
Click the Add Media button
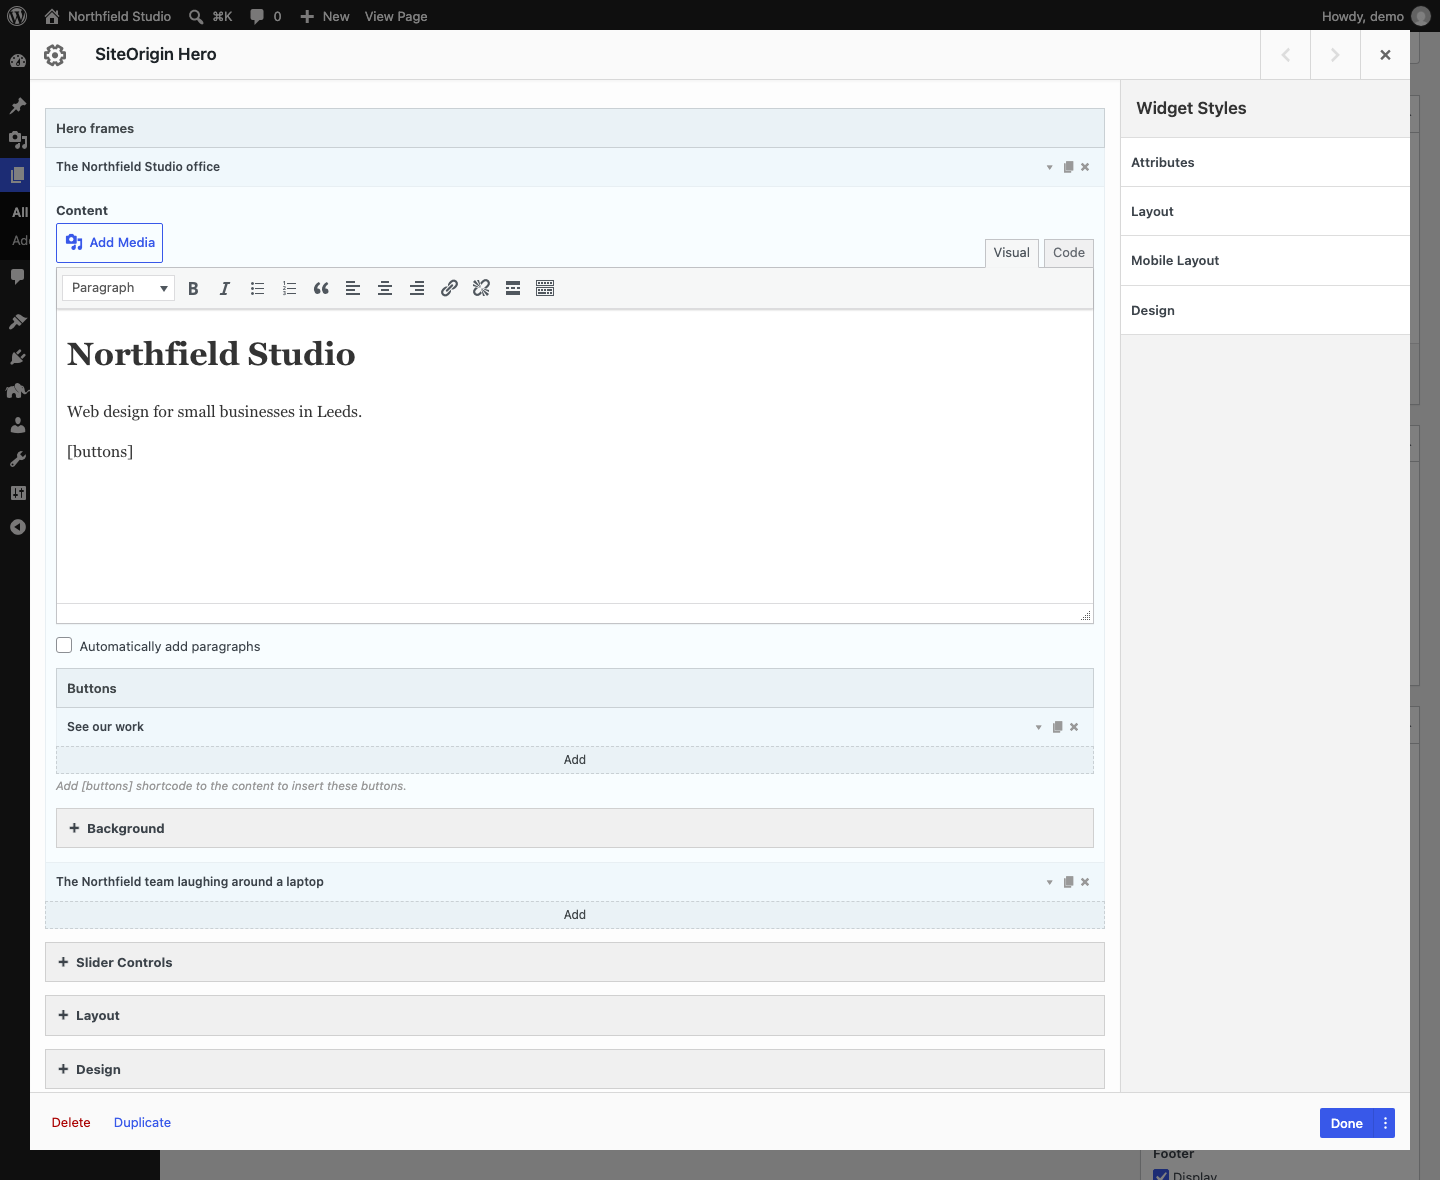tap(109, 243)
